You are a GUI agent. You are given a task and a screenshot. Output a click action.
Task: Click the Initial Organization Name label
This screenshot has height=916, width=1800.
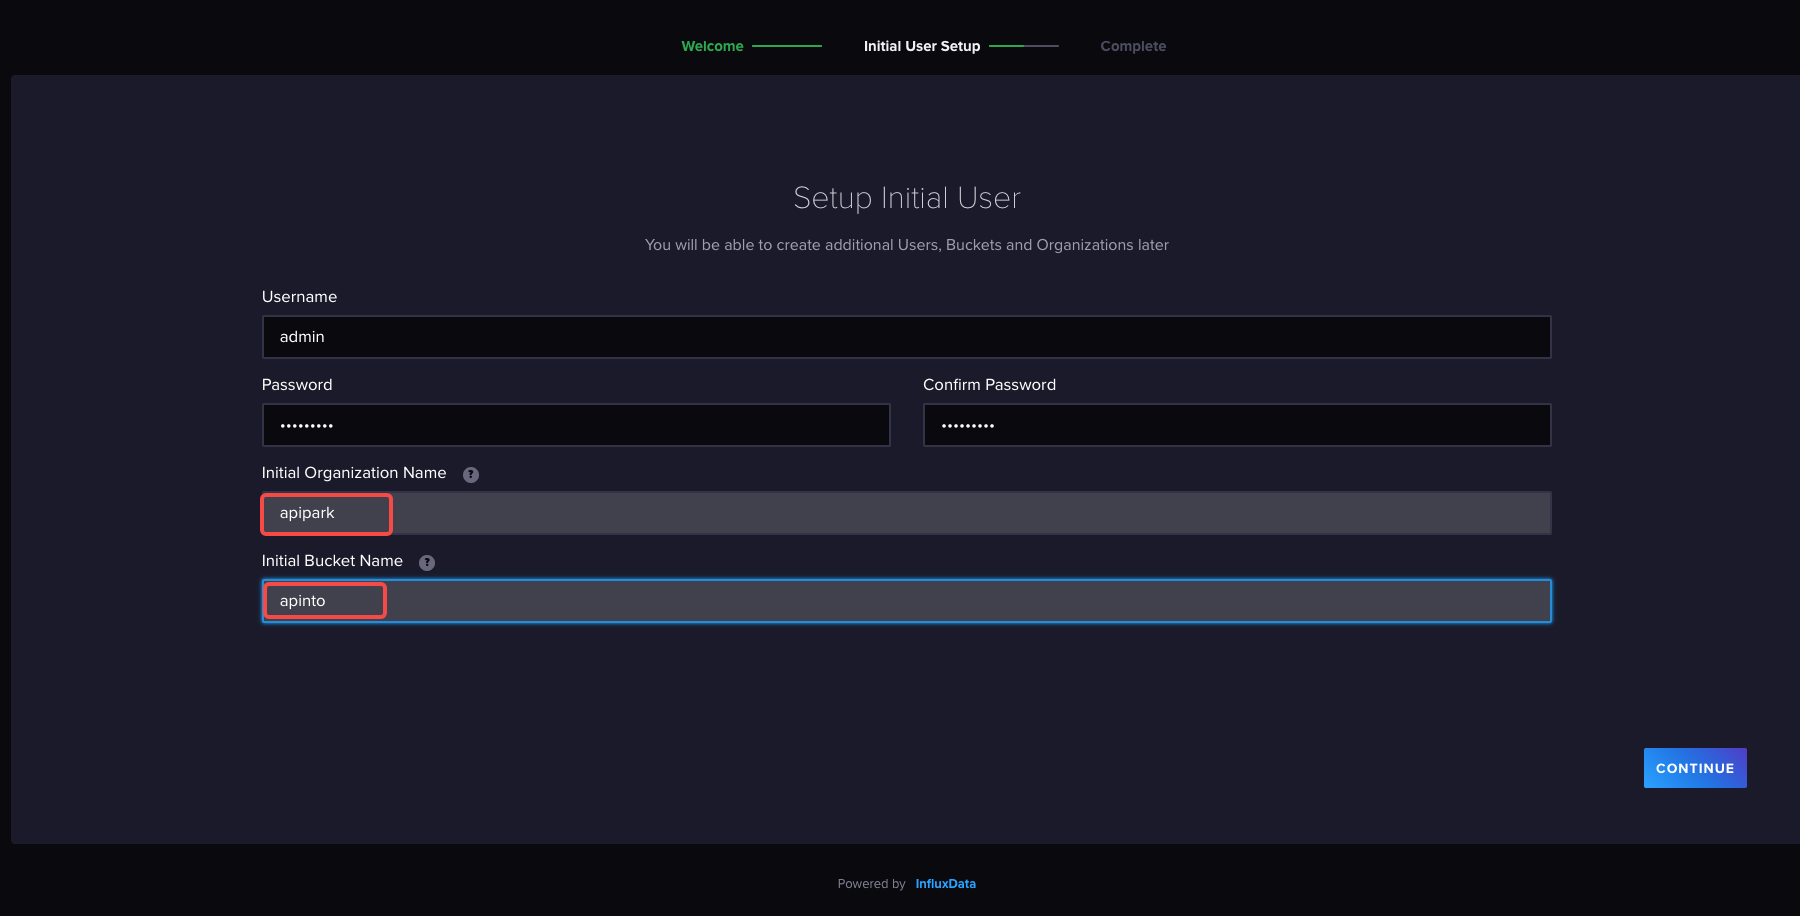pyautogui.click(x=354, y=473)
